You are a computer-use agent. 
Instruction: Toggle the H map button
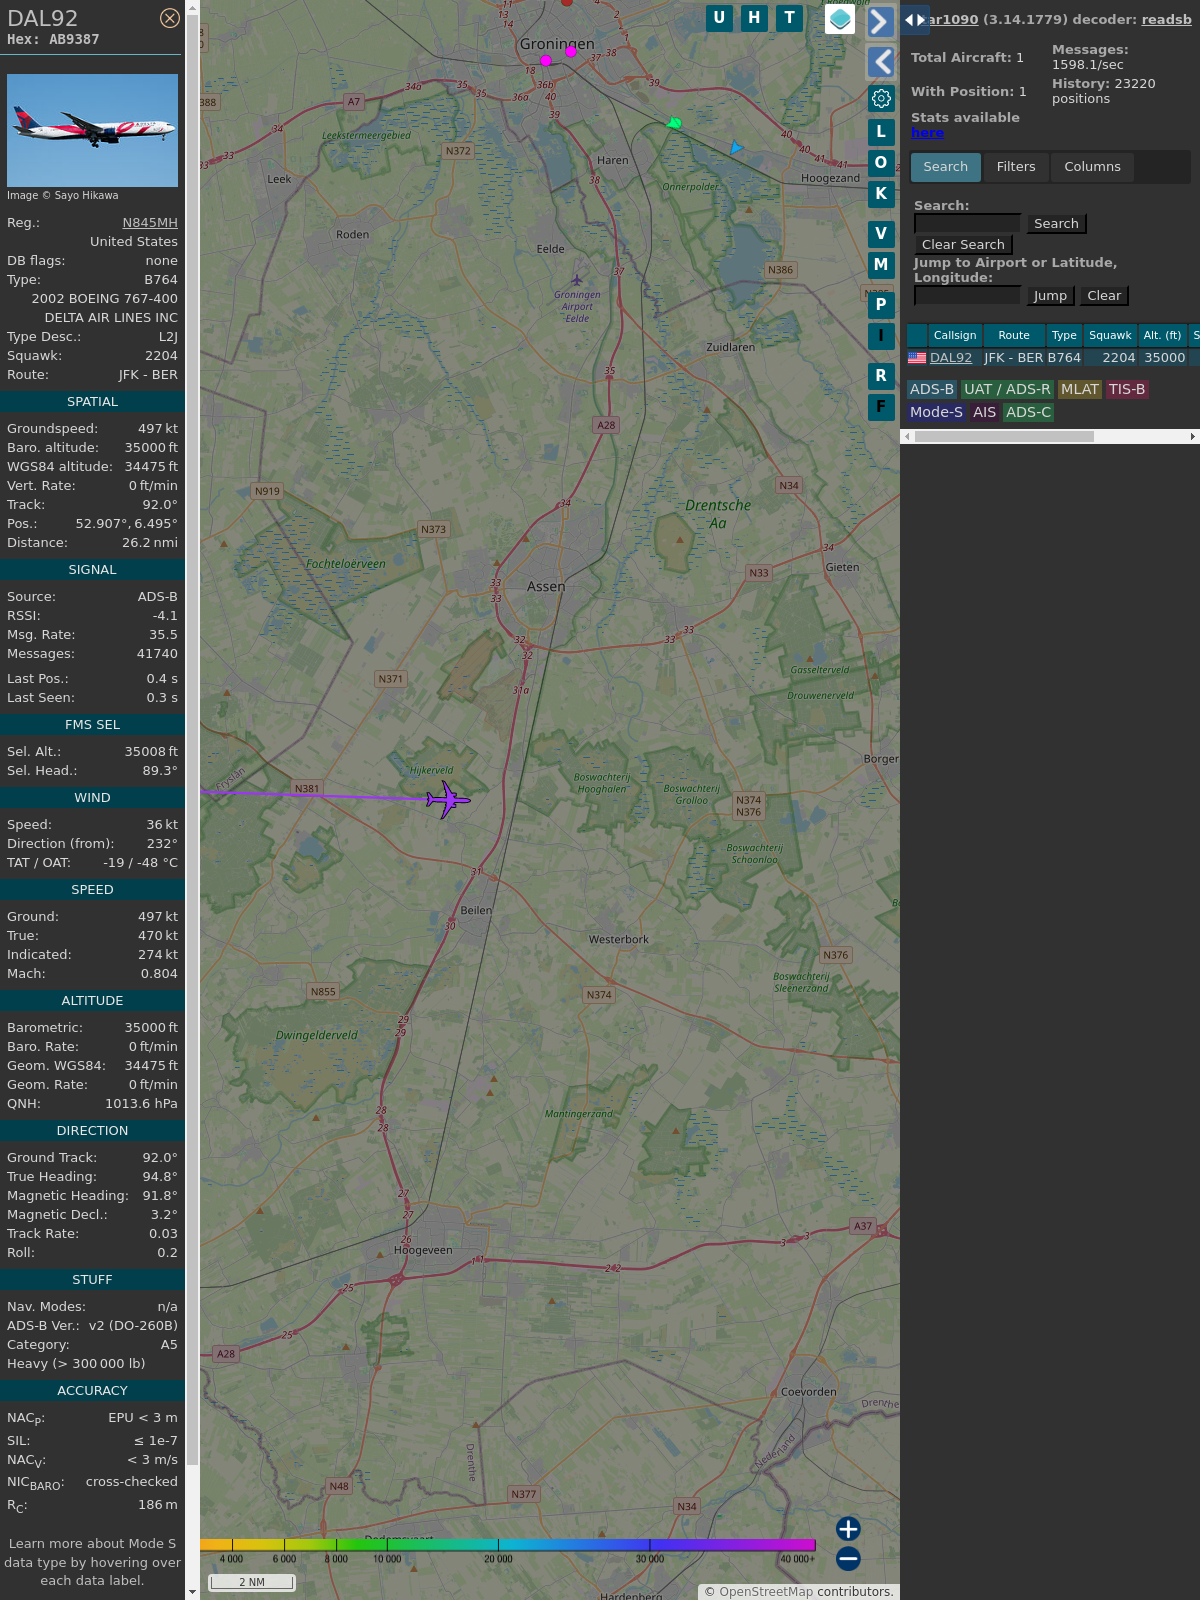tap(754, 18)
